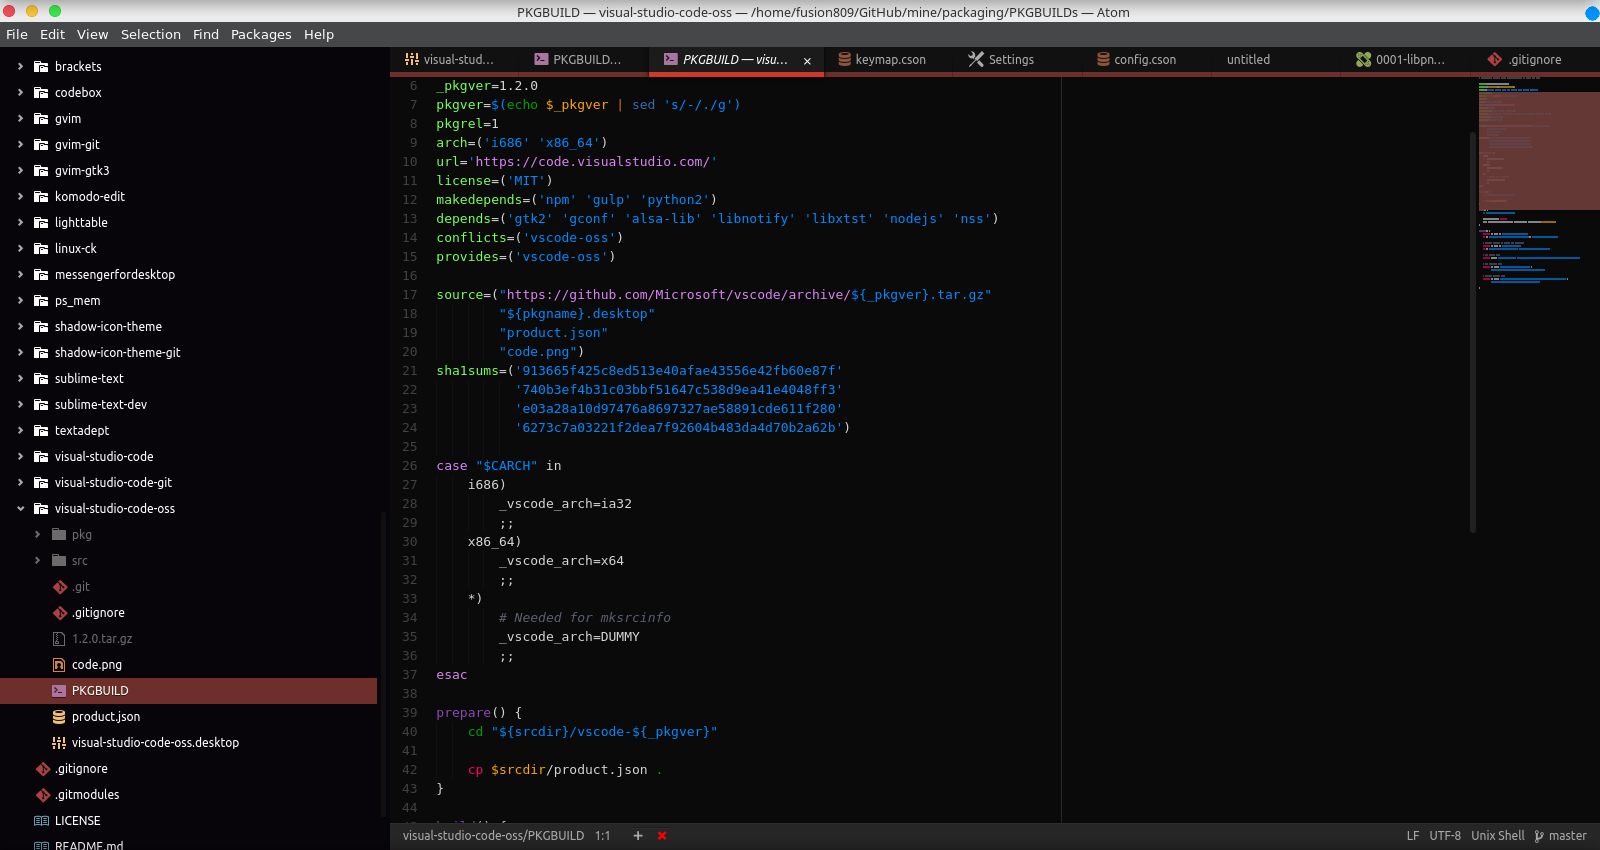Click the brackets folder icon
Image resolution: width=1600 pixels, height=850 pixels.
(41, 67)
